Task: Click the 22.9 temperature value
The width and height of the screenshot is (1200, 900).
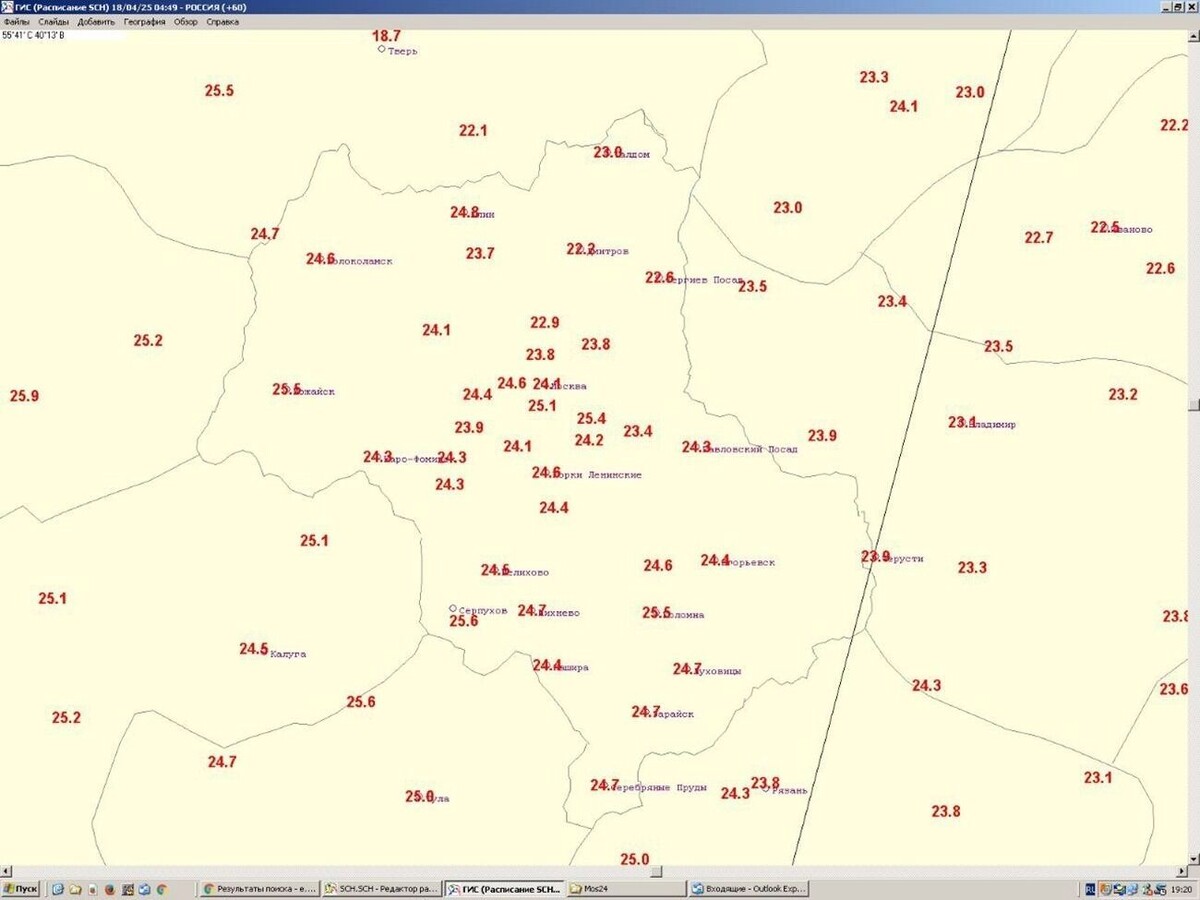Action: [545, 322]
